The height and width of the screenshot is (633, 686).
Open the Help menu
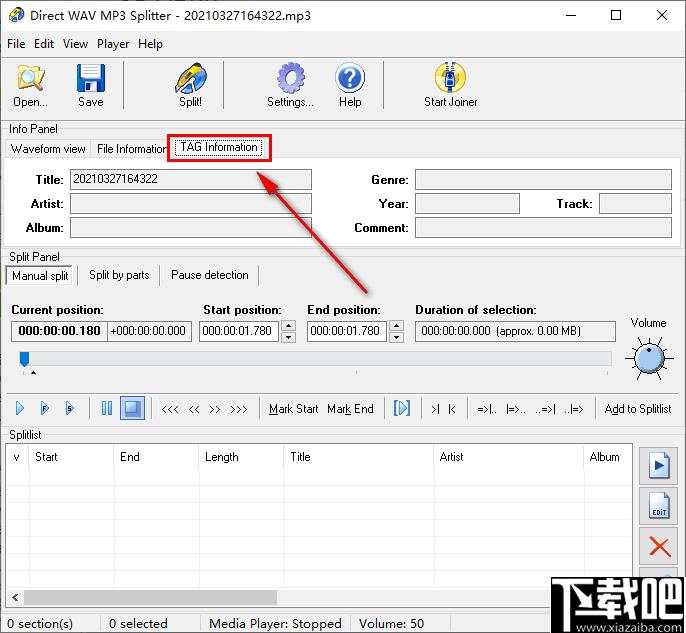(150, 44)
